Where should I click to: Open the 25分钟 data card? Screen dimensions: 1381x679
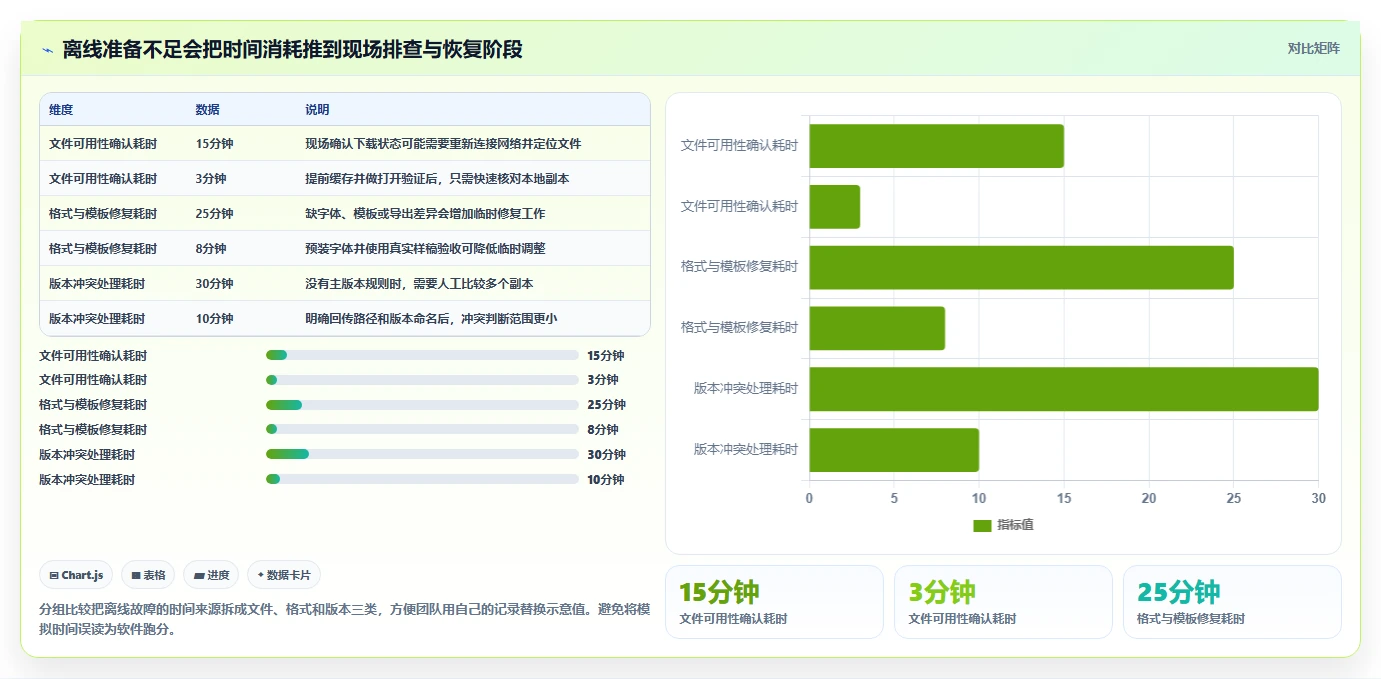(x=1232, y=601)
